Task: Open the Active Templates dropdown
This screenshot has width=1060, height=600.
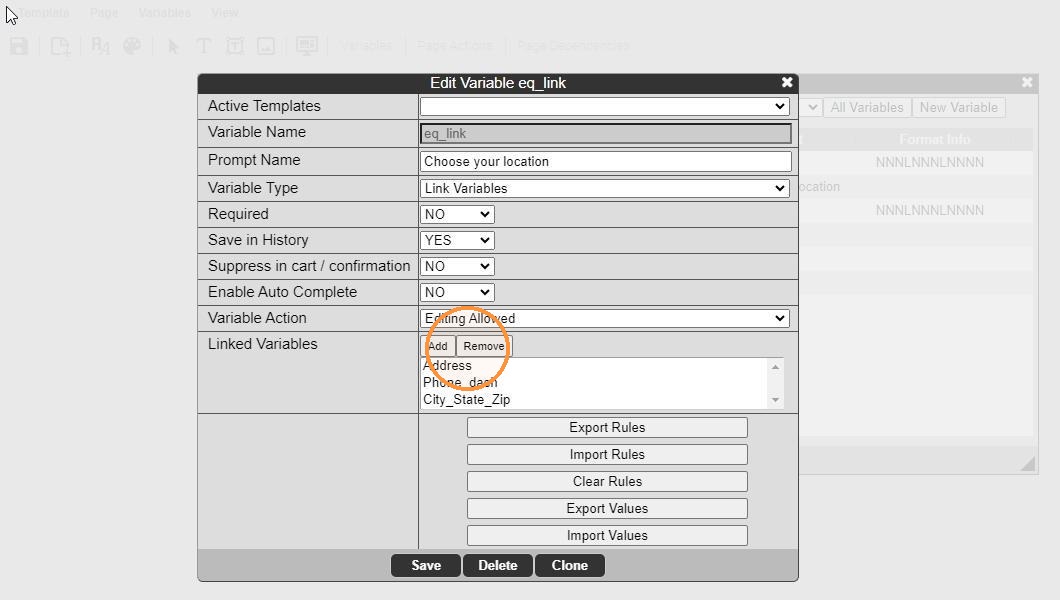Action: 604,106
